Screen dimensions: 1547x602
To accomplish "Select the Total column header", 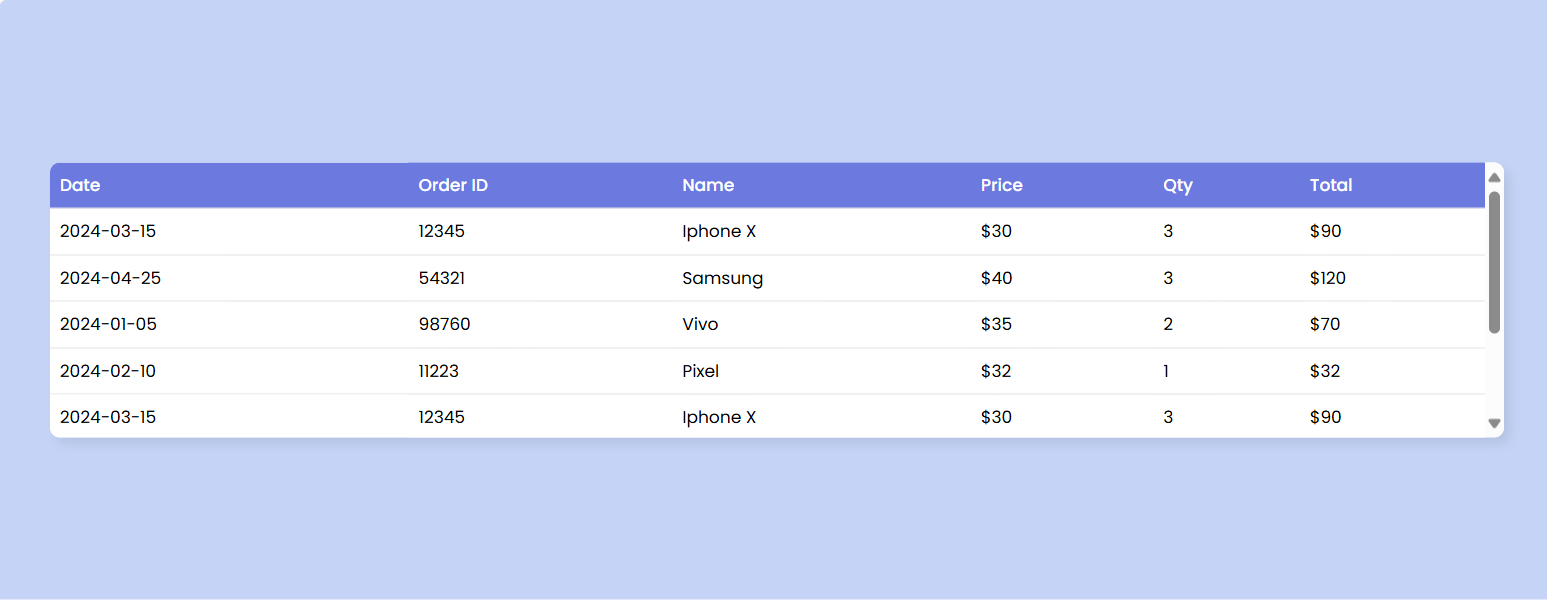I will coord(1330,185).
